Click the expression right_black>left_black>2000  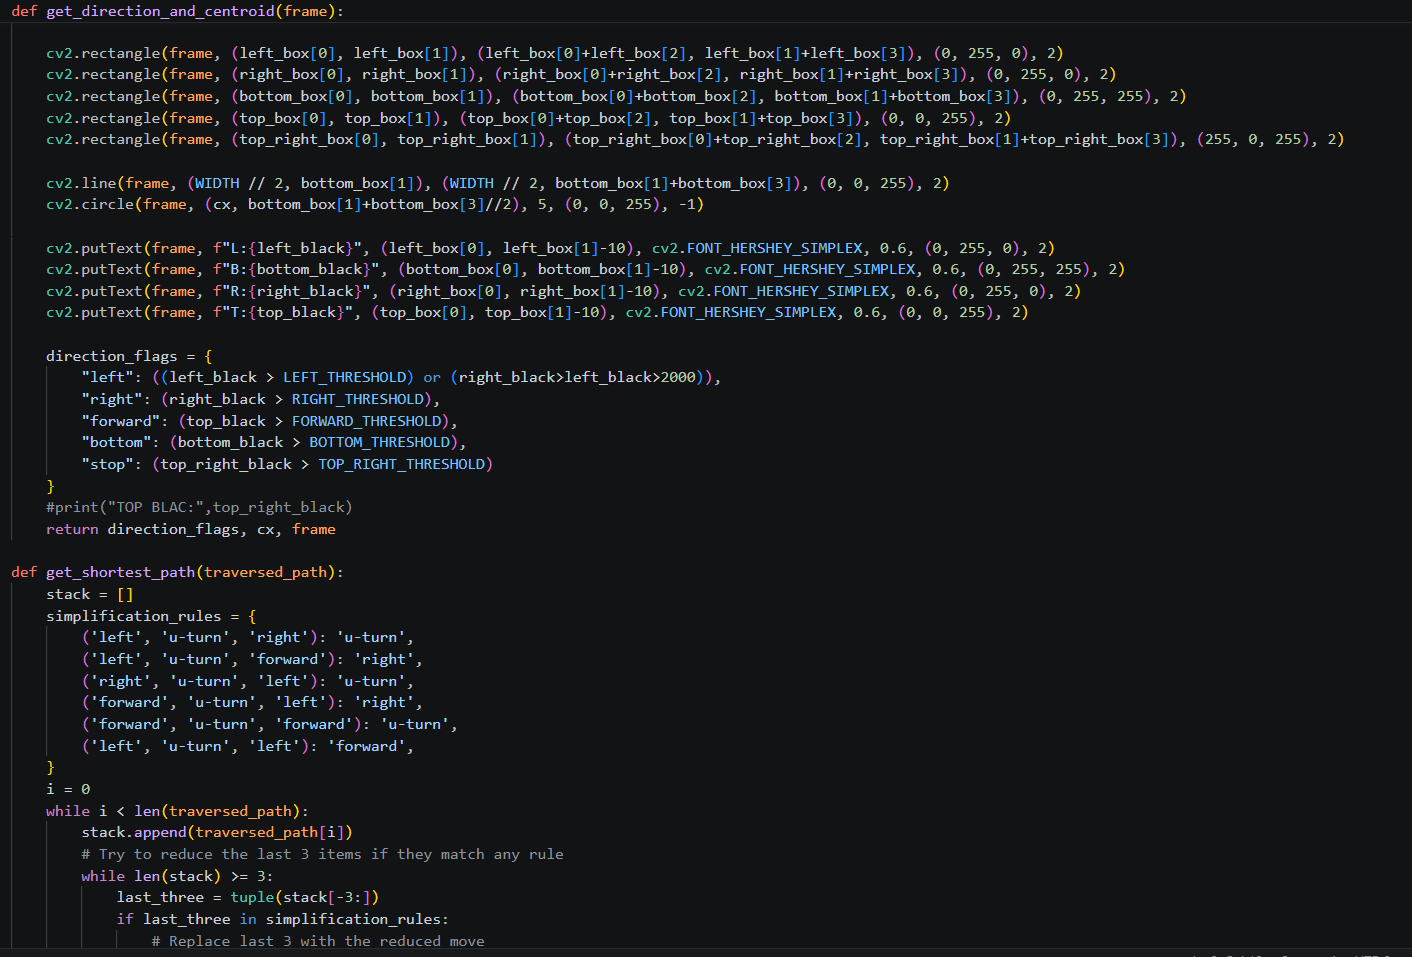pyautogui.click(x=577, y=377)
